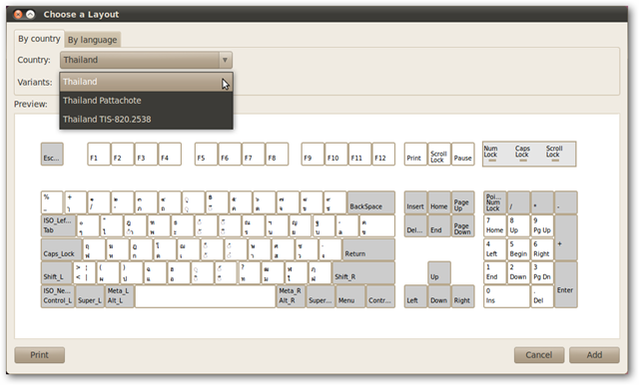Click the Page Down key in preview
This screenshot has height=385, width=639.
[463, 226]
